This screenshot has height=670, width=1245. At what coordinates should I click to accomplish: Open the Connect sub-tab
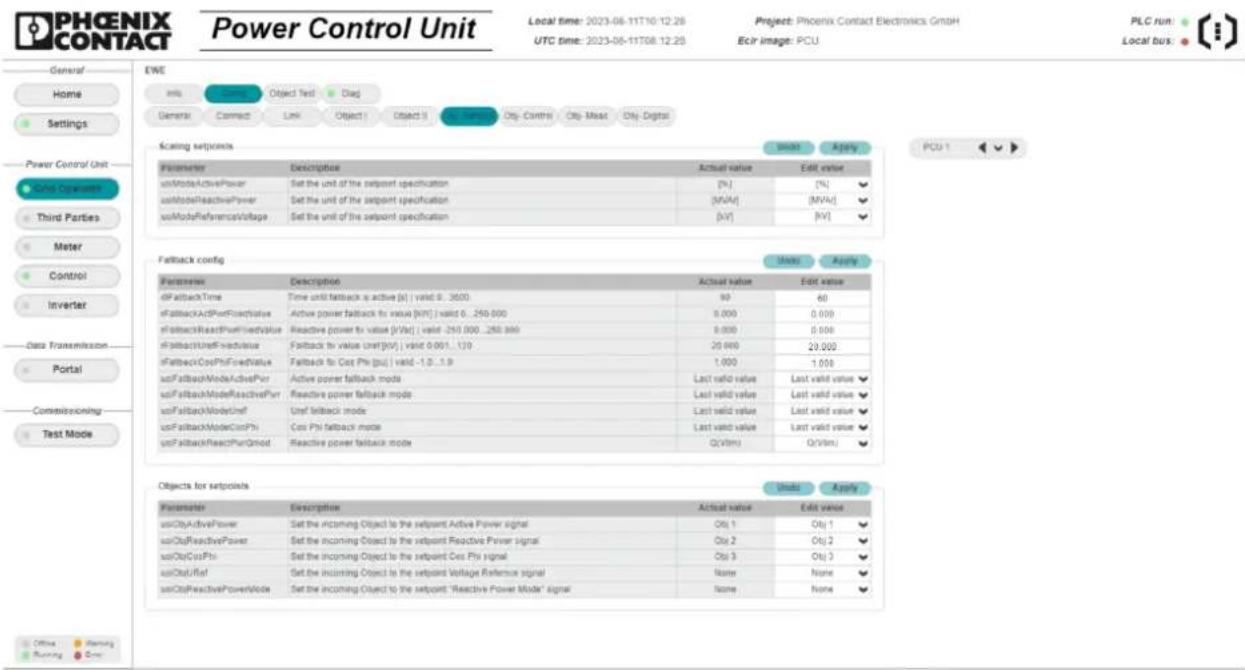(x=233, y=116)
